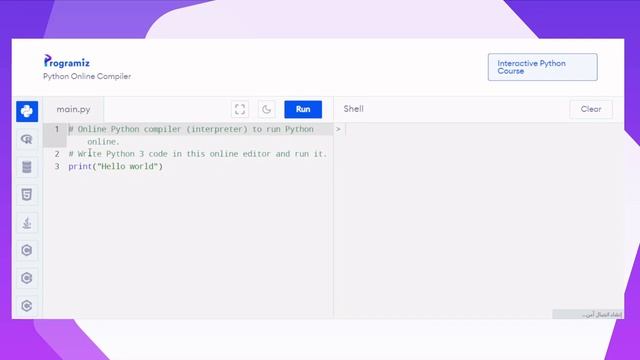640x360 pixels.
Task: Toggle dark mode with the moon icon
Action: (x=267, y=109)
